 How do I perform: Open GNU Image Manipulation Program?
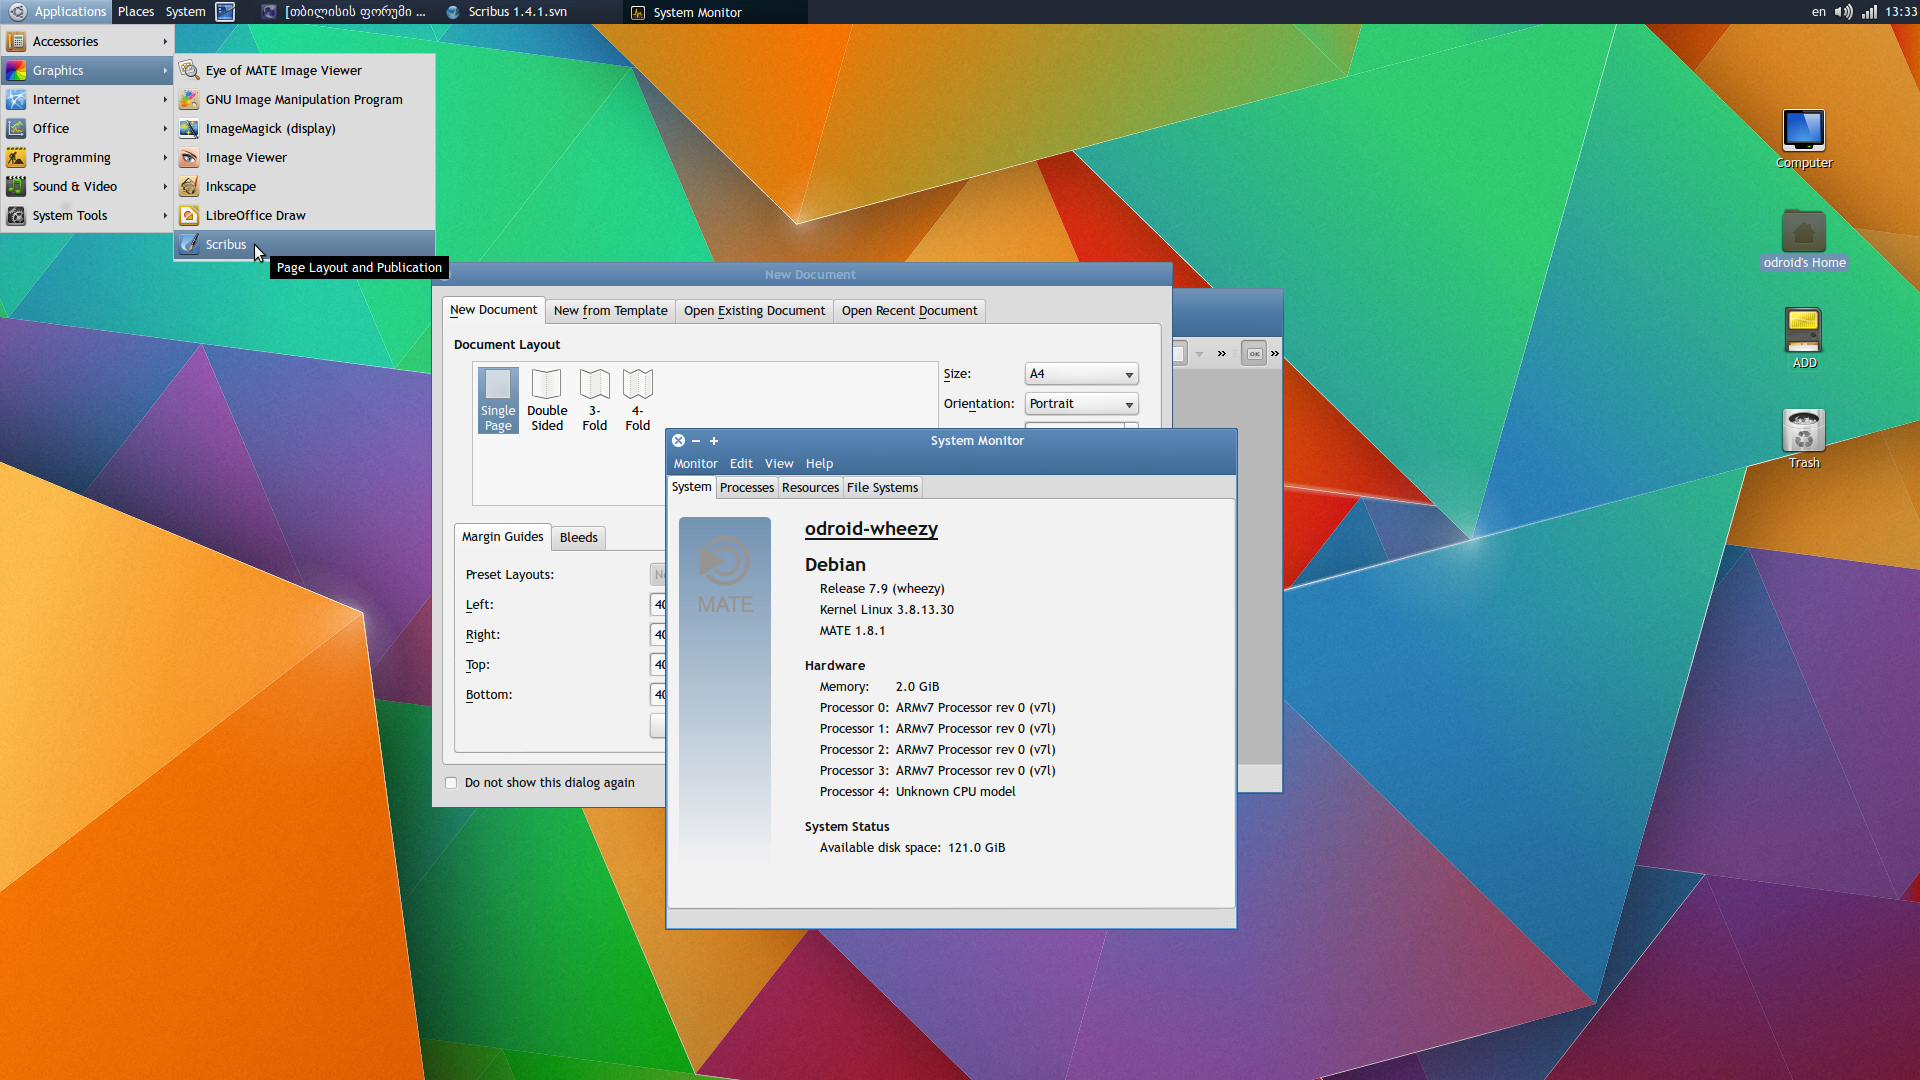(x=303, y=100)
